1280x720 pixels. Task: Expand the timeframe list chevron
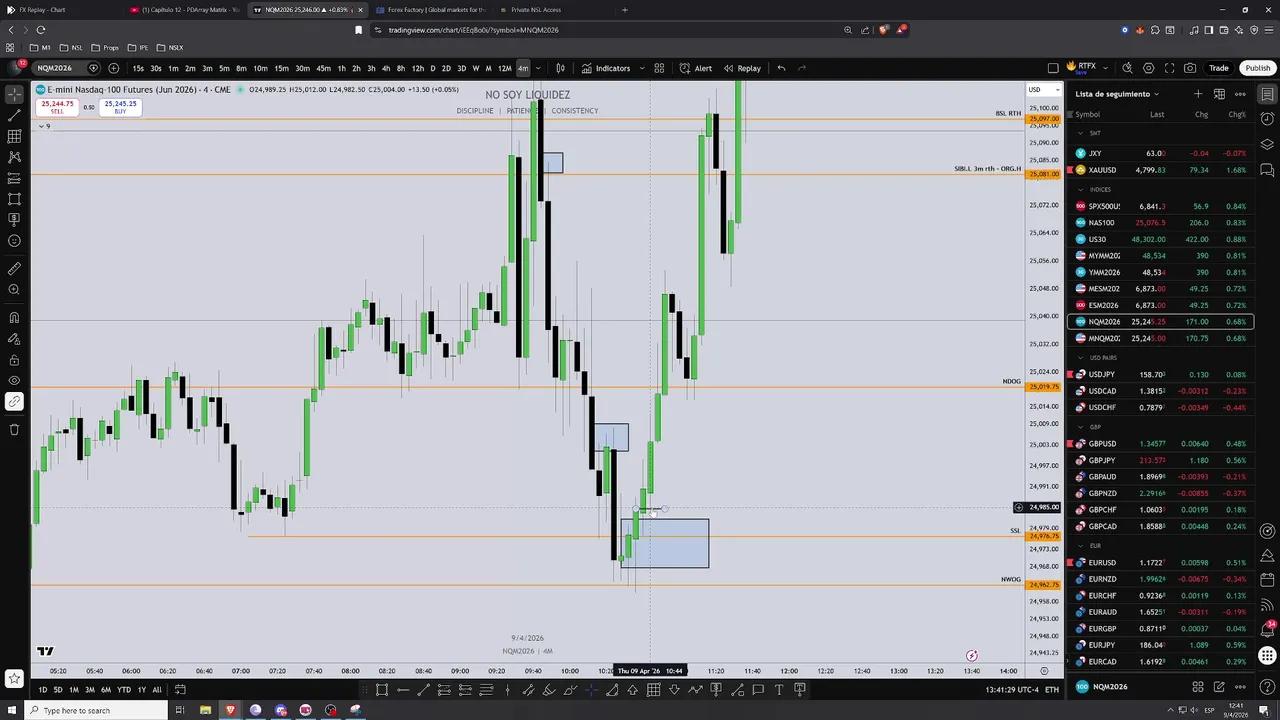point(537,68)
